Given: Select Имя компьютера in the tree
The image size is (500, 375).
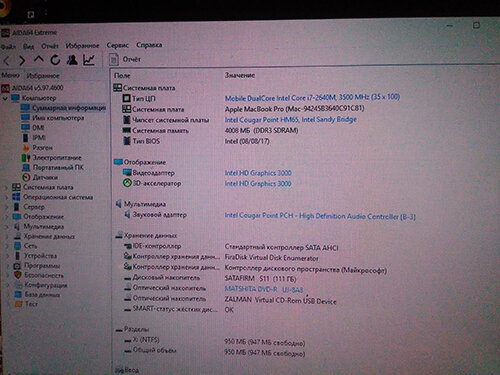Looking at the screenshot, I should coord(53,118).
